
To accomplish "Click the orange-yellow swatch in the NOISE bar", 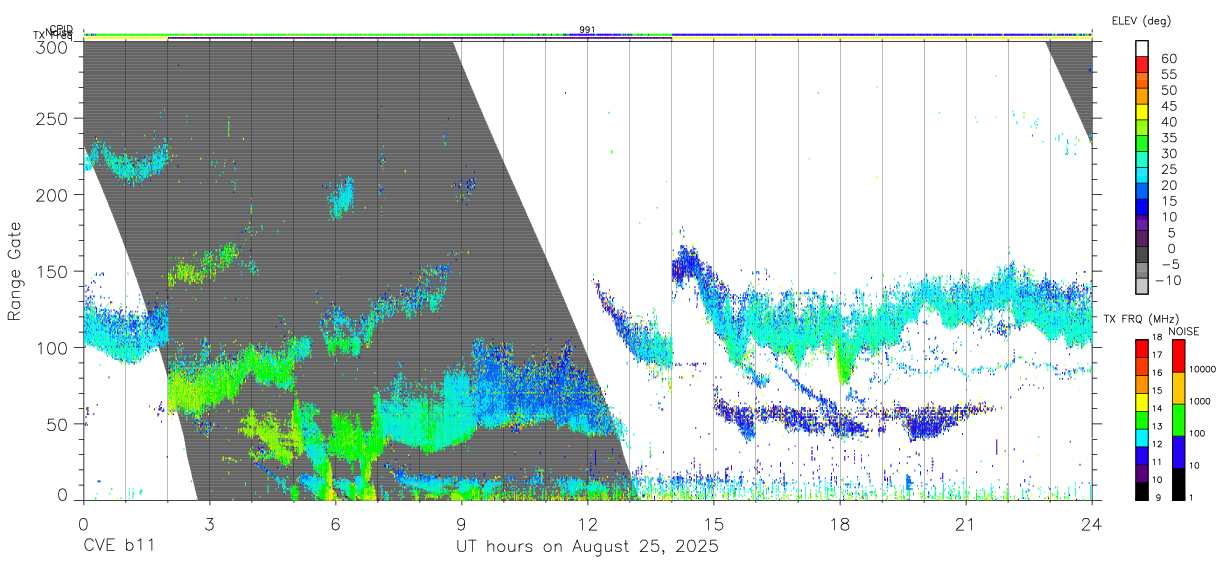I will tap(1177, 388).
